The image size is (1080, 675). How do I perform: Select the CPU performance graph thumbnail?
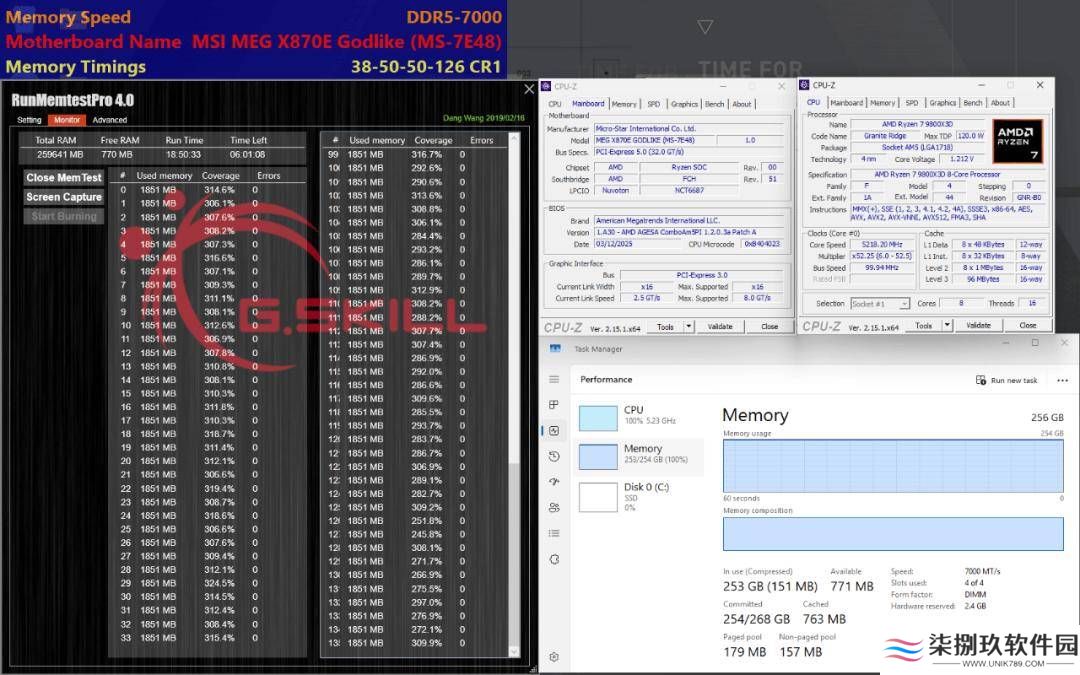coord(598,418)
